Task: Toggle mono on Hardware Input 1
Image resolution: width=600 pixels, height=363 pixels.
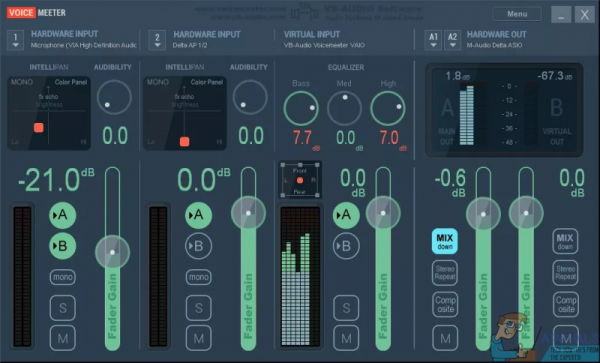Action: 63,277
